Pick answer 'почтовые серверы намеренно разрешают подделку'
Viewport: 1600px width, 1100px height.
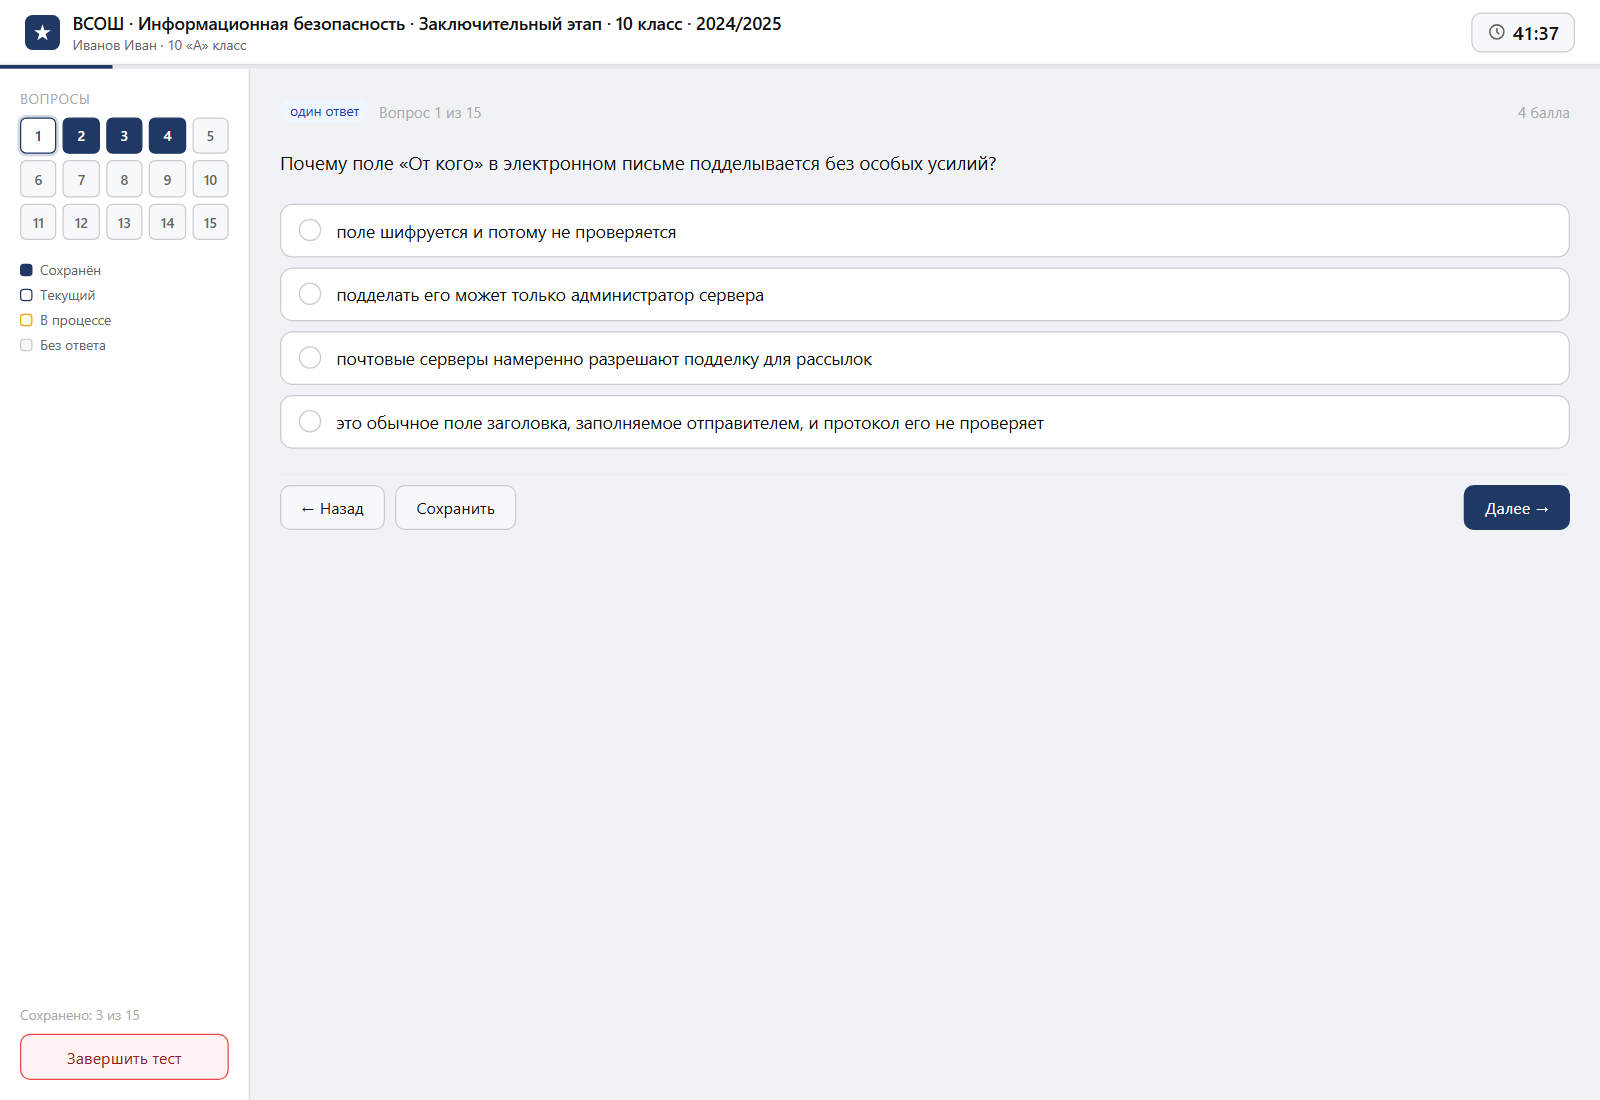[x=924, y=358]
